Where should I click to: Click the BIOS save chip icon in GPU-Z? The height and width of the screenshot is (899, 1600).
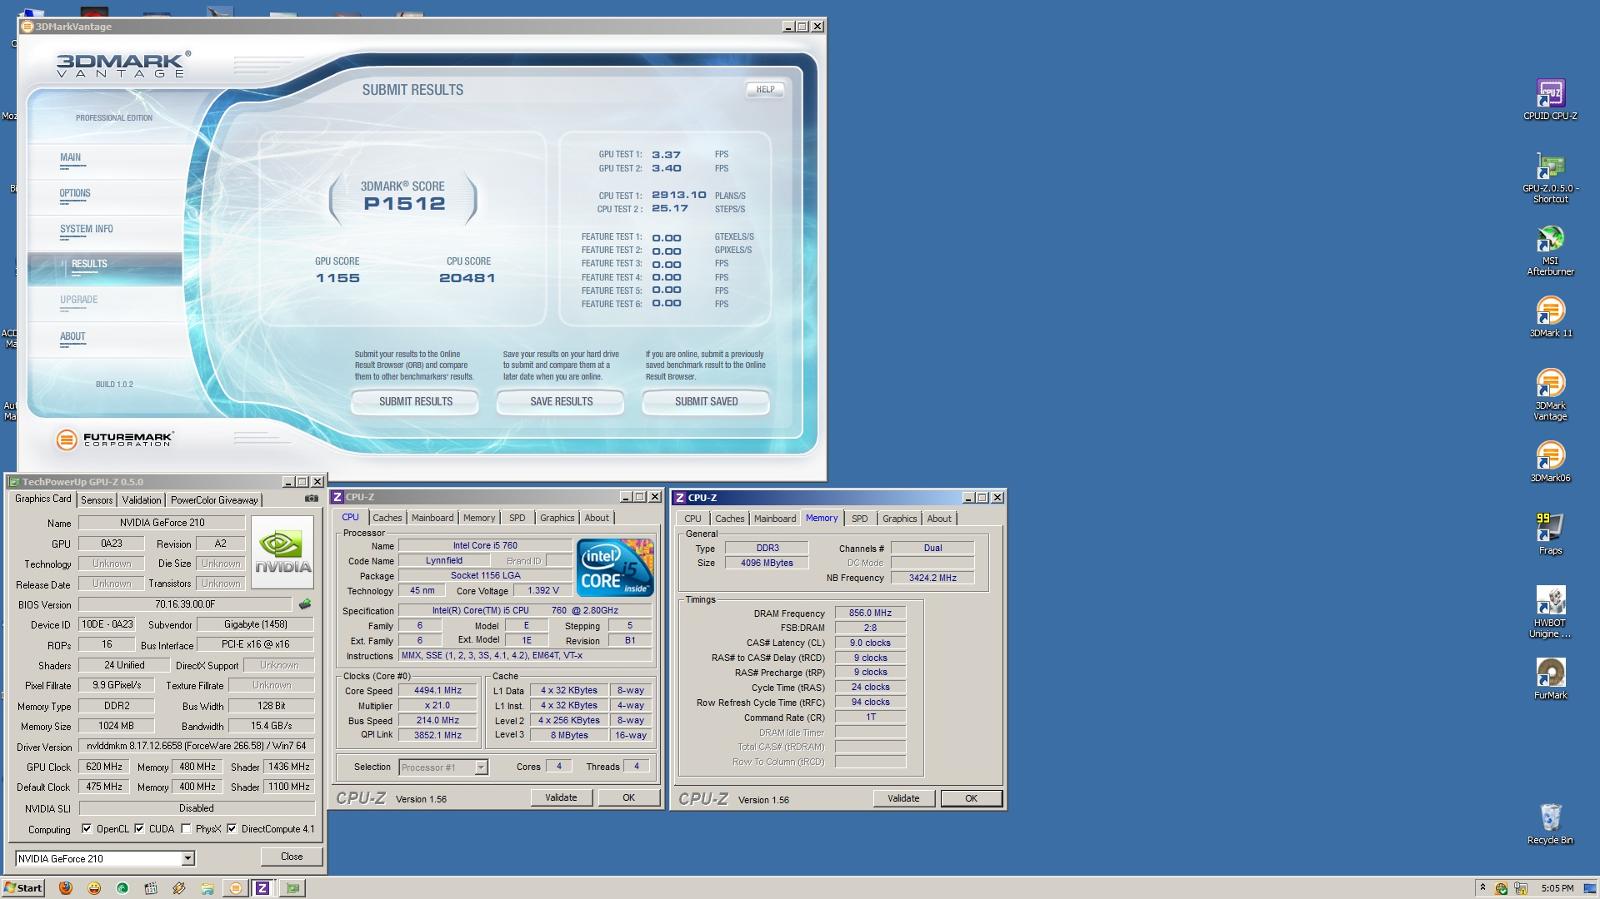click(x=305, y=604)
